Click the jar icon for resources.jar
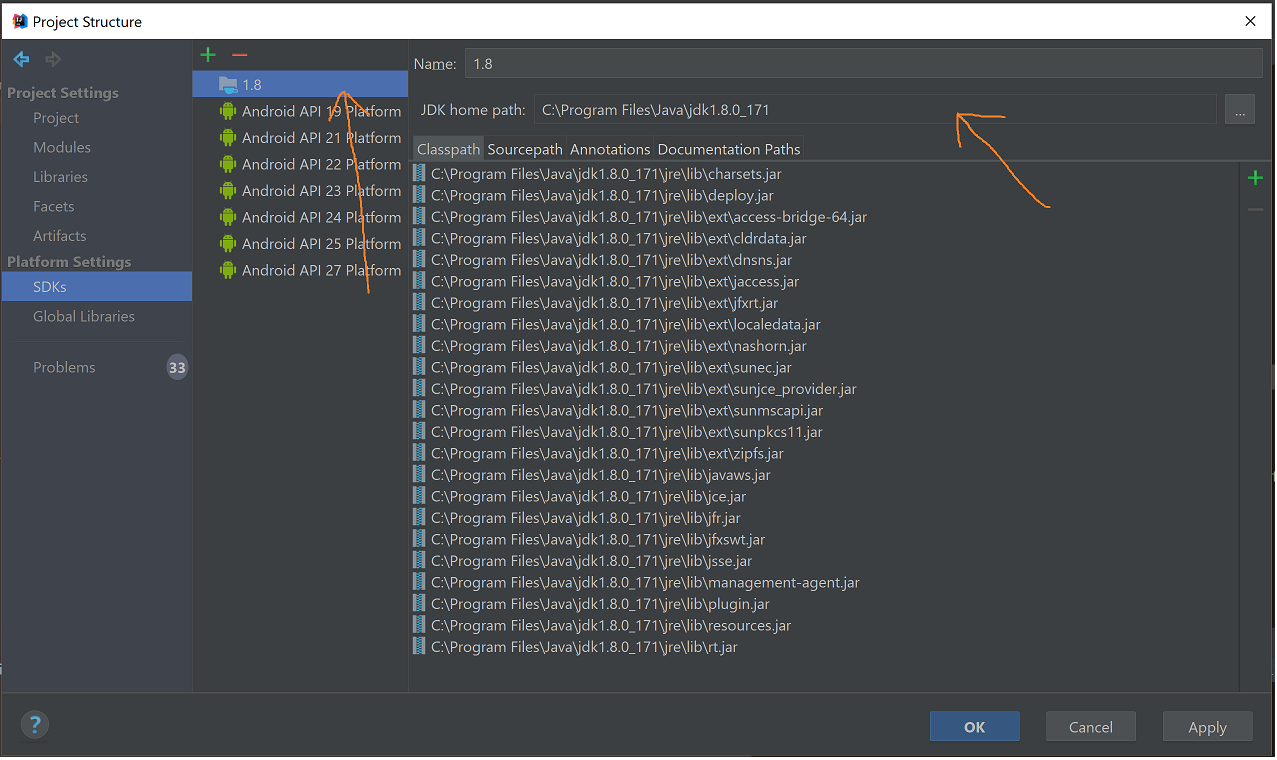 [x=419, y=626]
